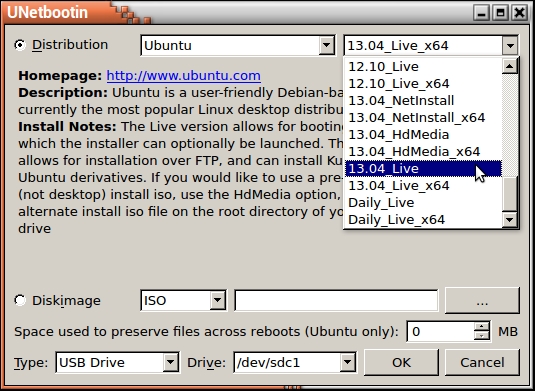Collapse the 13.04_Live_x64 version dropdown arrow

tap(510, 45)
